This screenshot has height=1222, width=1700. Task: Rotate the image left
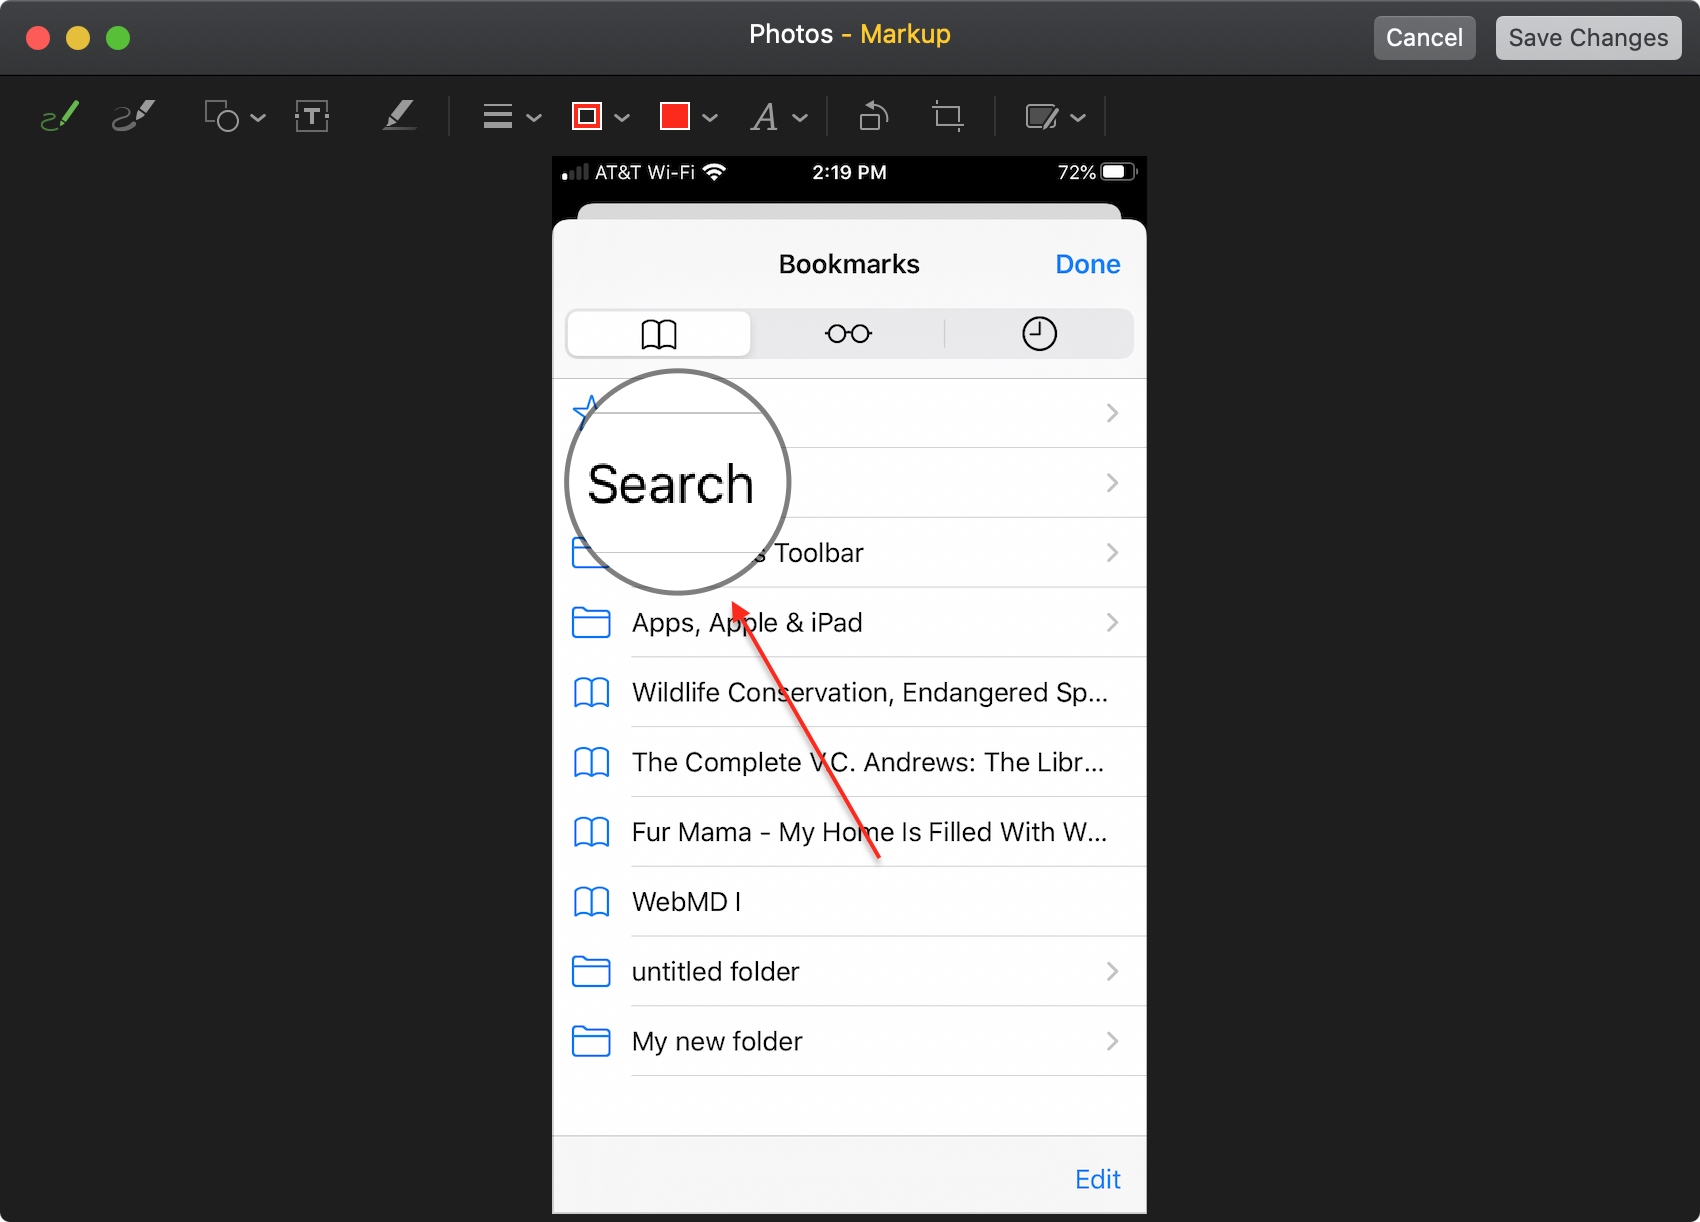tap(873, 117)
